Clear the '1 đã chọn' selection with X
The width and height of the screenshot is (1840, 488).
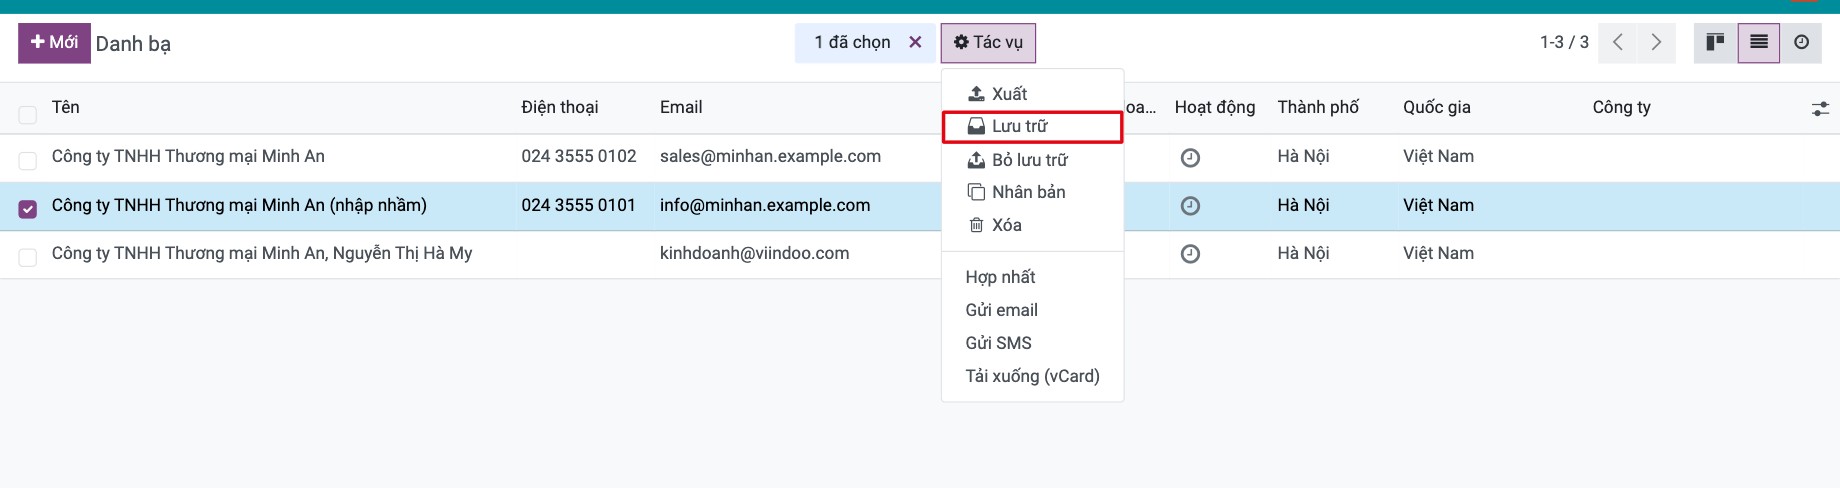point(915,42)
